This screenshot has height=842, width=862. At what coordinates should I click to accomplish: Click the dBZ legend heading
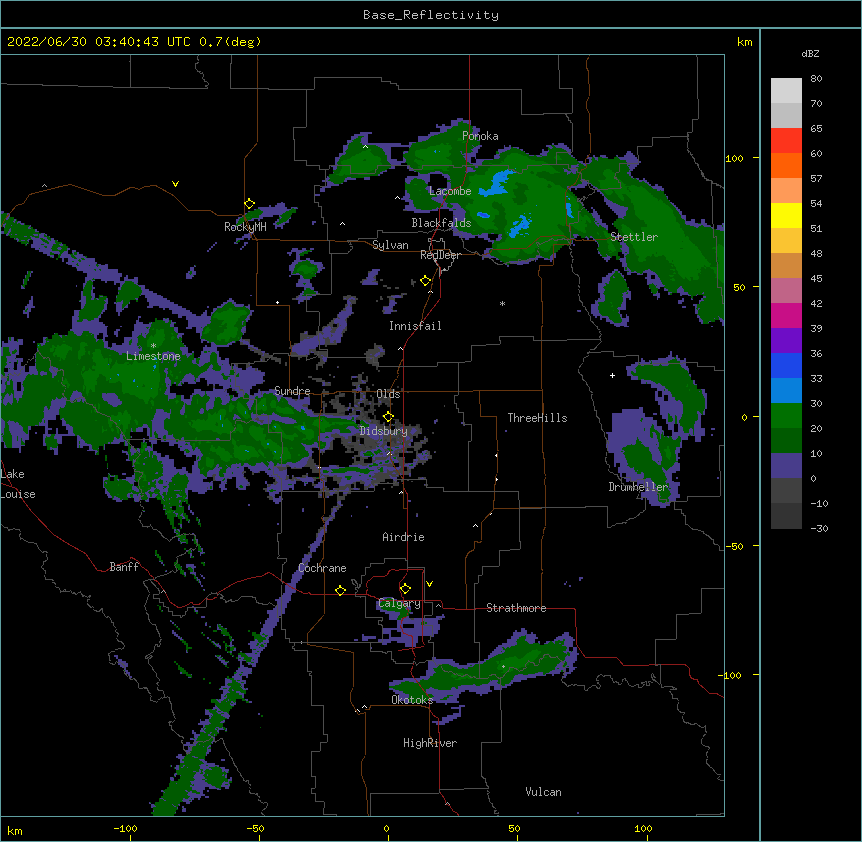click(x=810, y=54)
